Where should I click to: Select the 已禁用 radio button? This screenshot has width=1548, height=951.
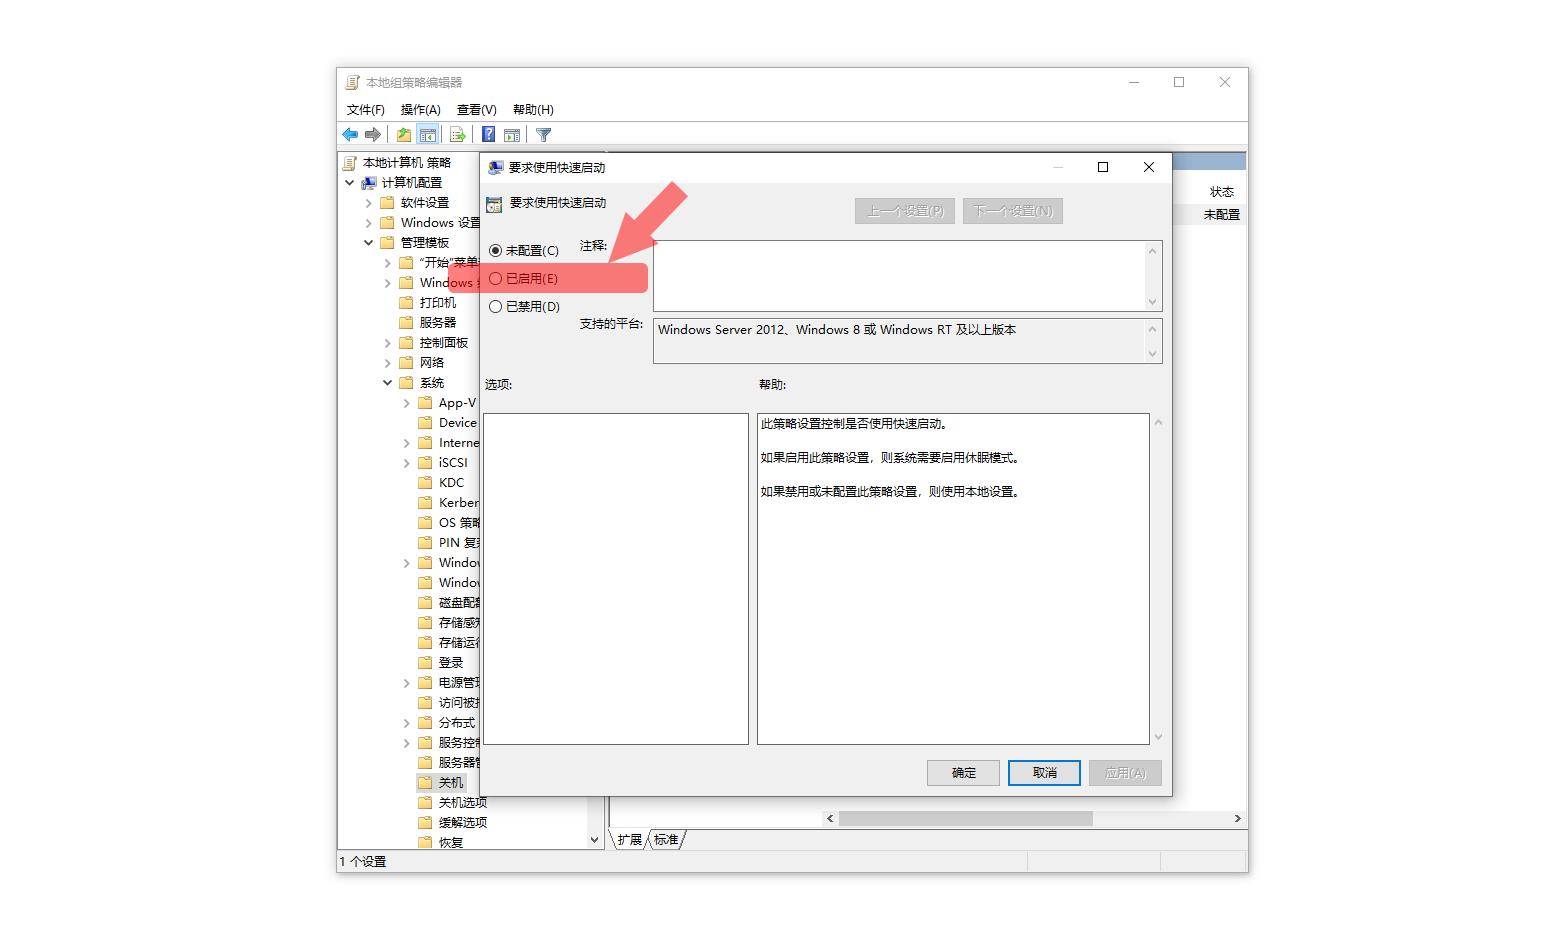(497, 306)
